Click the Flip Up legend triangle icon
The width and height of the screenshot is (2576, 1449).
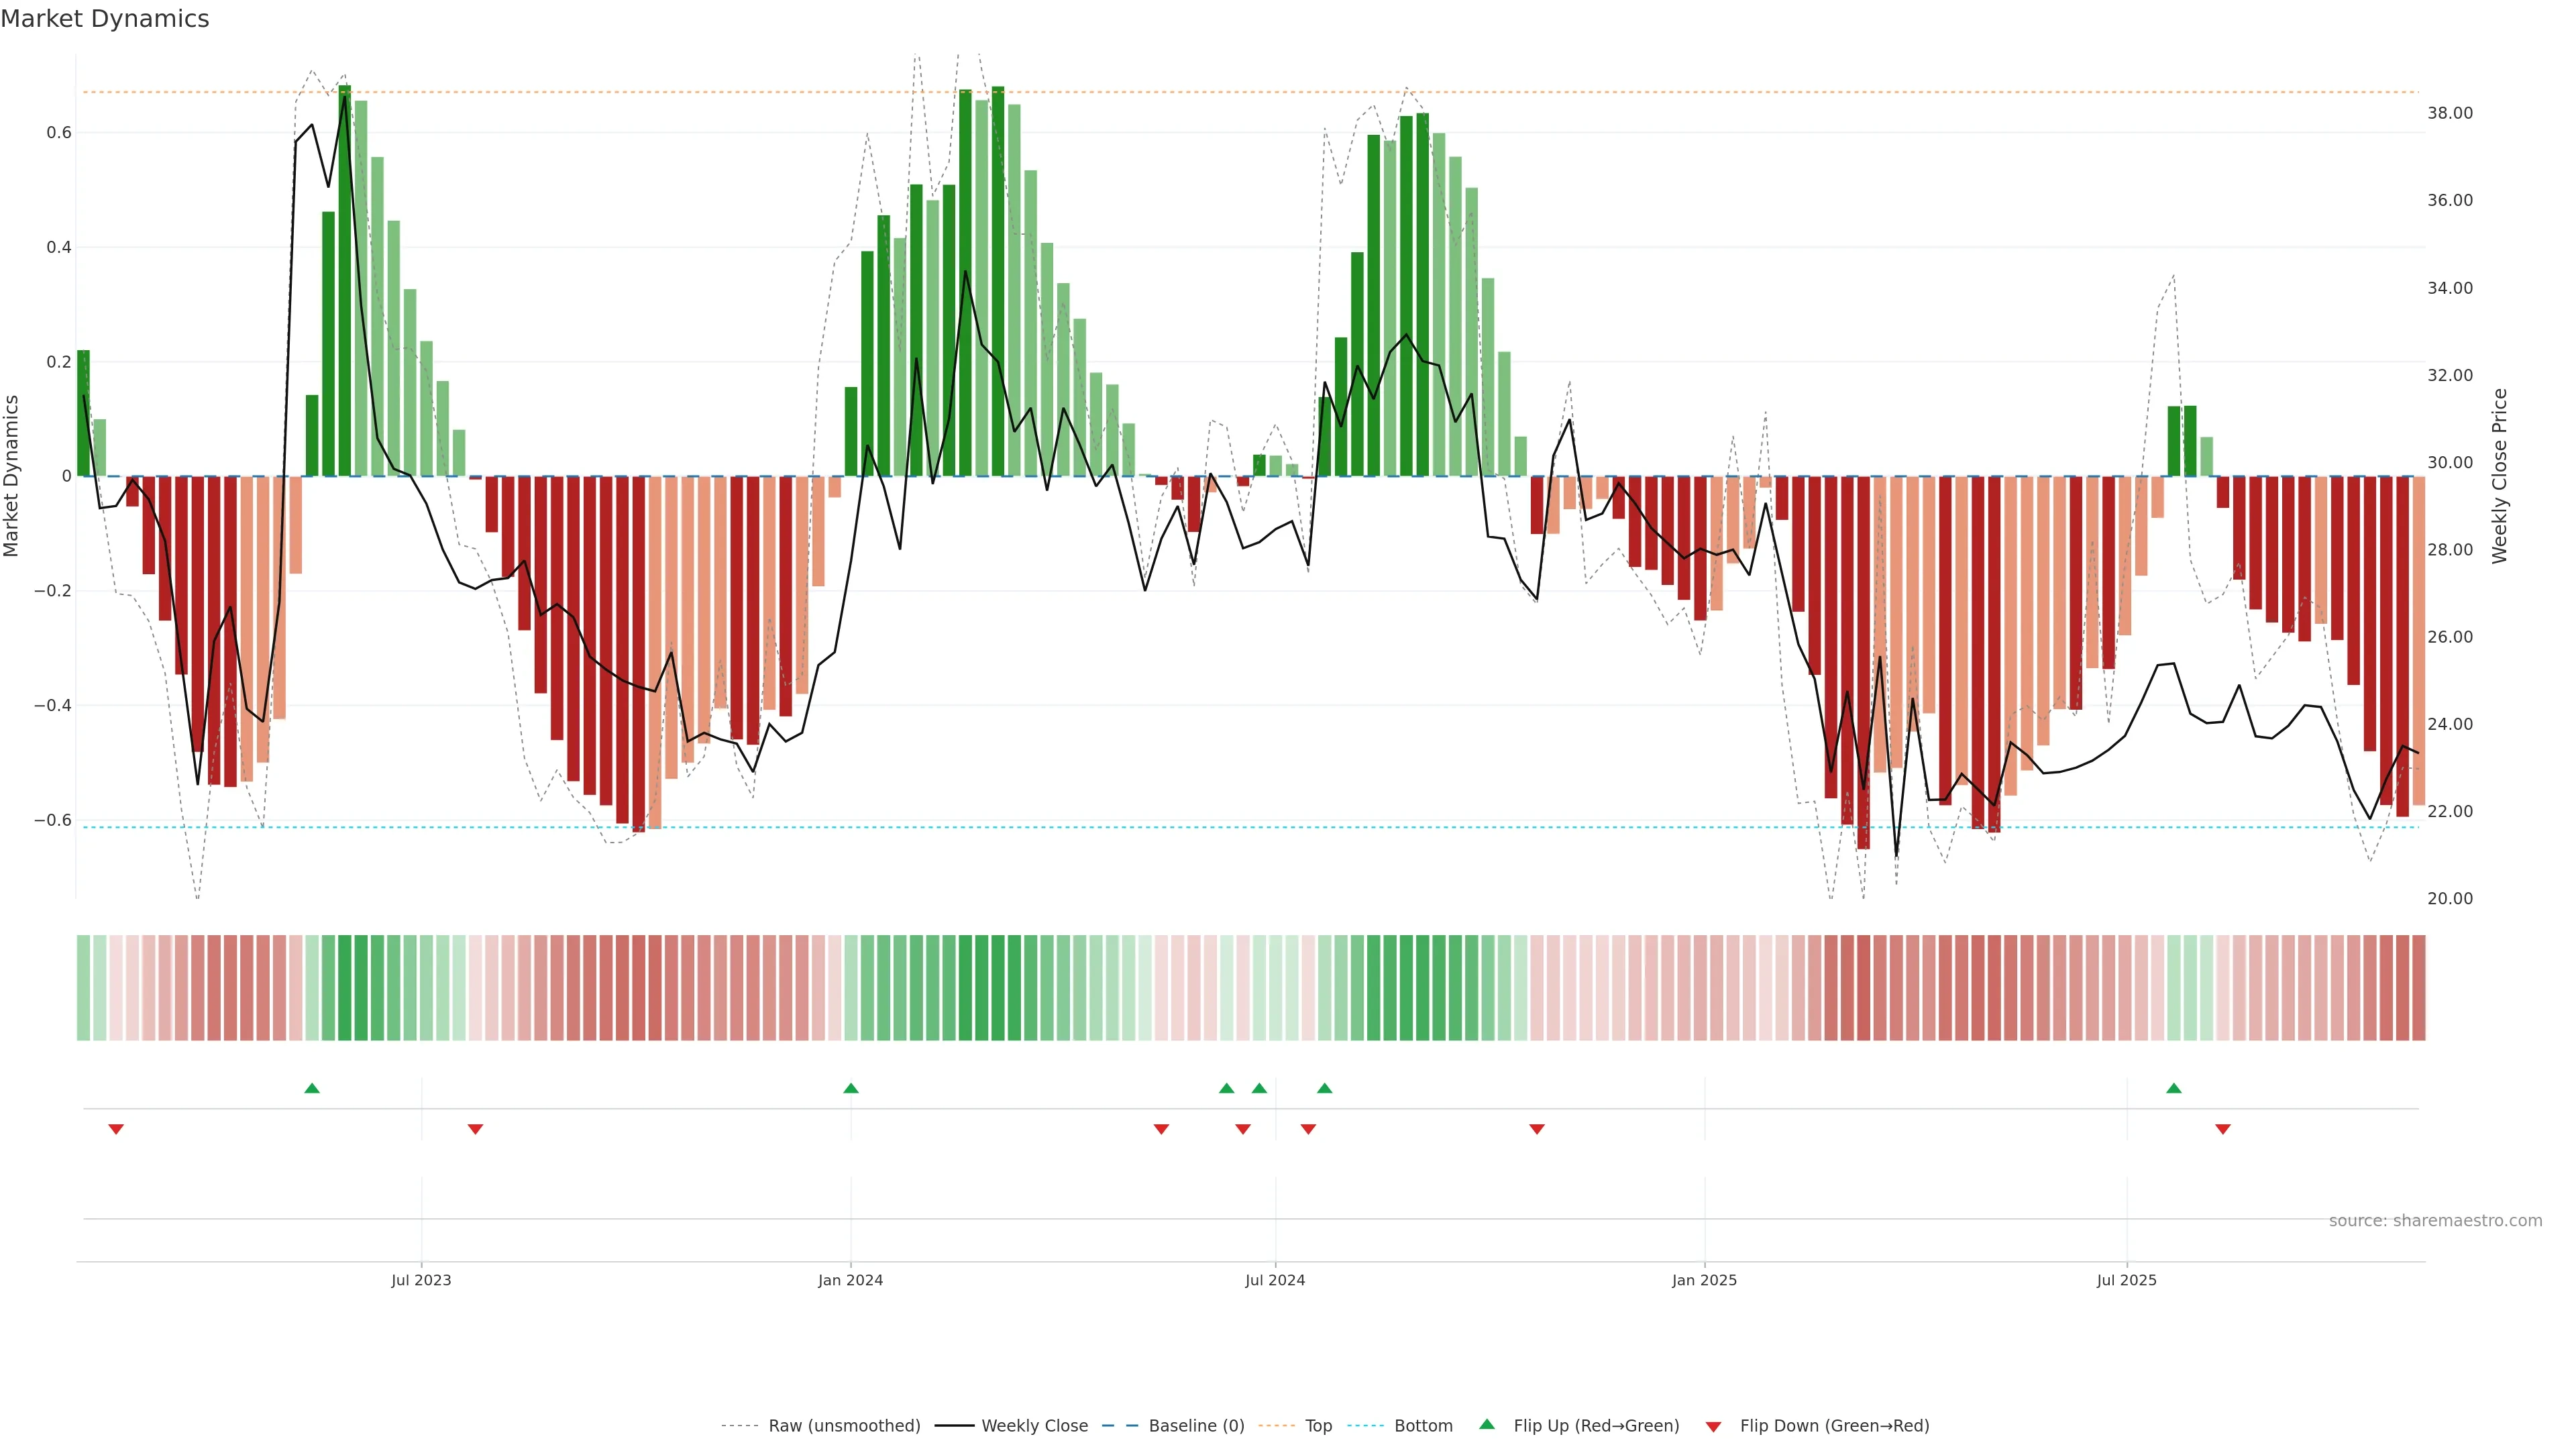[x=1487, y=1424]
